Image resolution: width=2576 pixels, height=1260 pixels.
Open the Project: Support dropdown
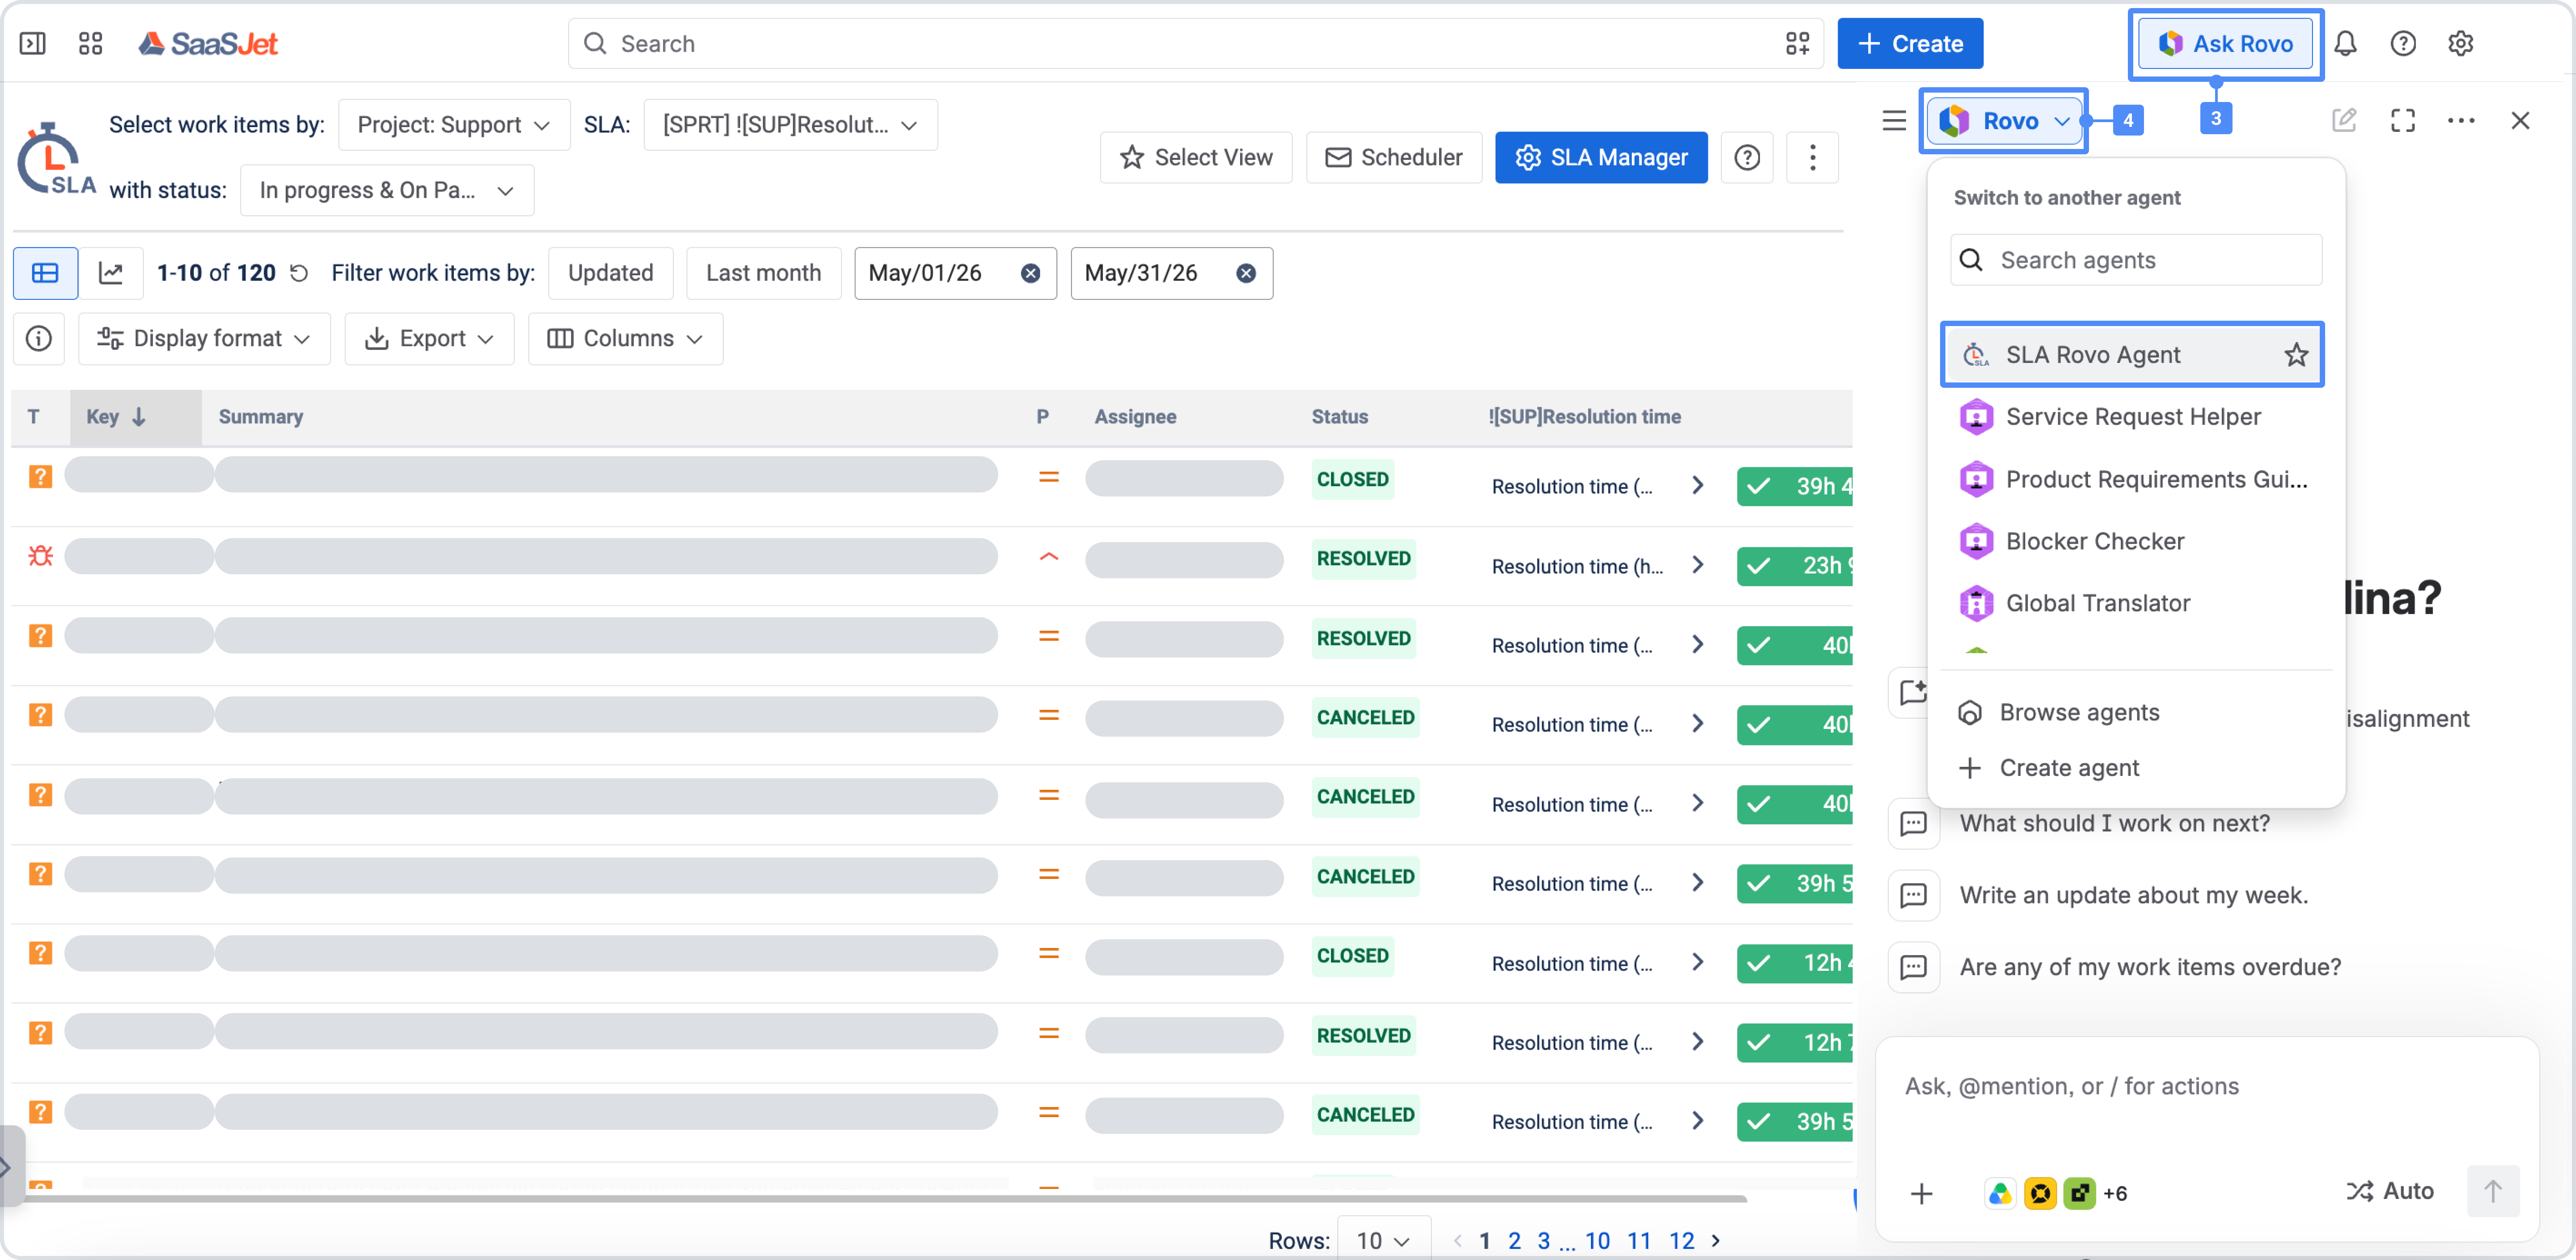454,125
